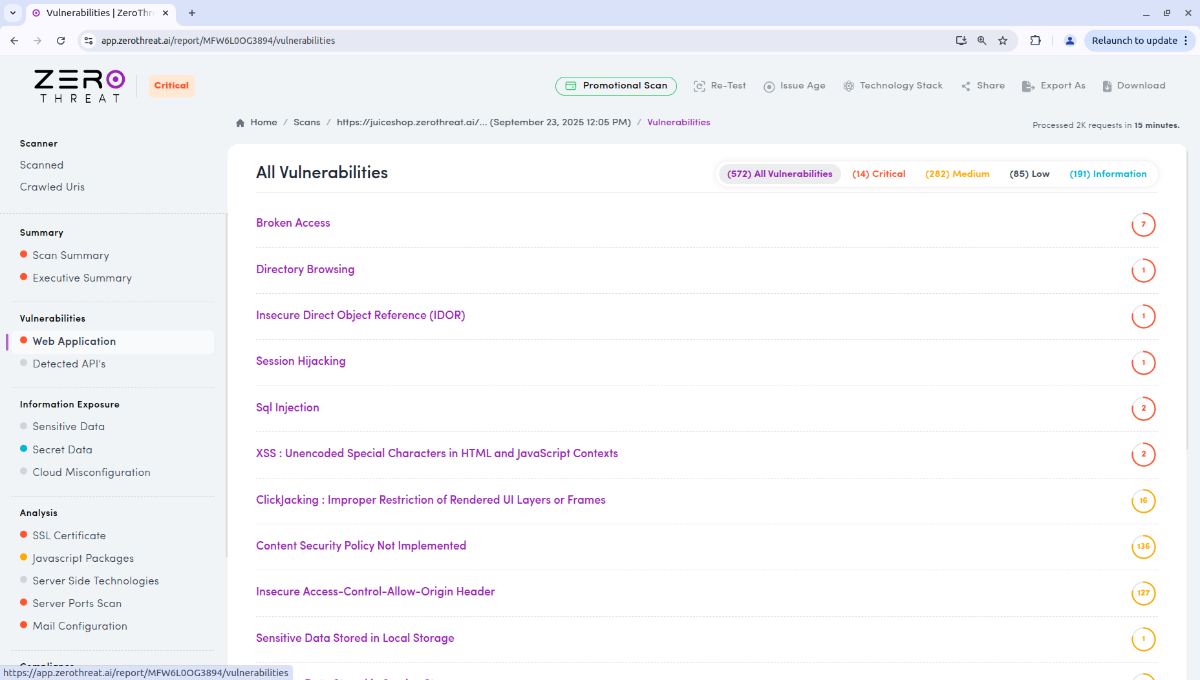Open Executive Summary in the sidebar
Screen dimensions: 1200x680
82,278
